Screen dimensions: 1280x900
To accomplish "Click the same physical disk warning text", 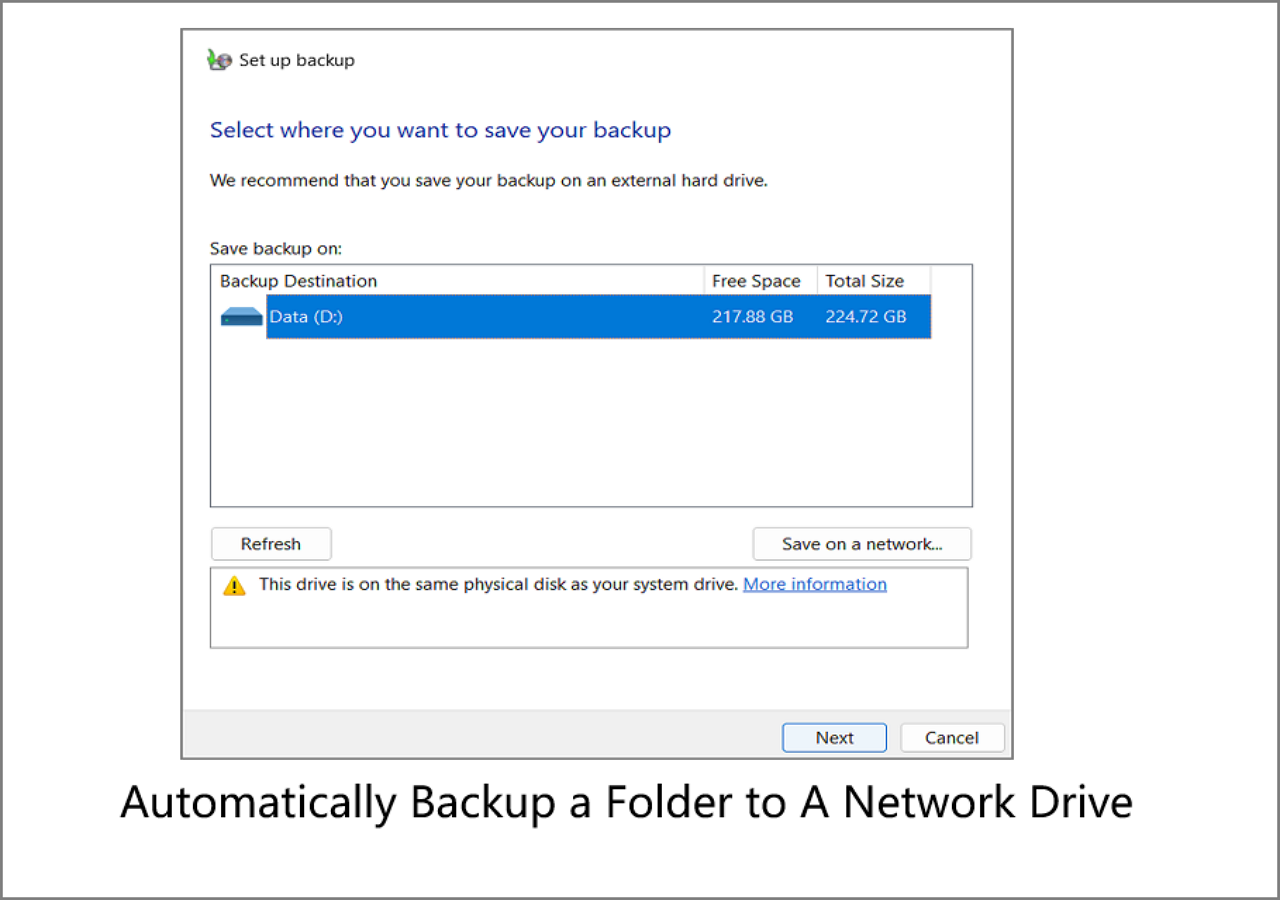I will pos(498,584).
